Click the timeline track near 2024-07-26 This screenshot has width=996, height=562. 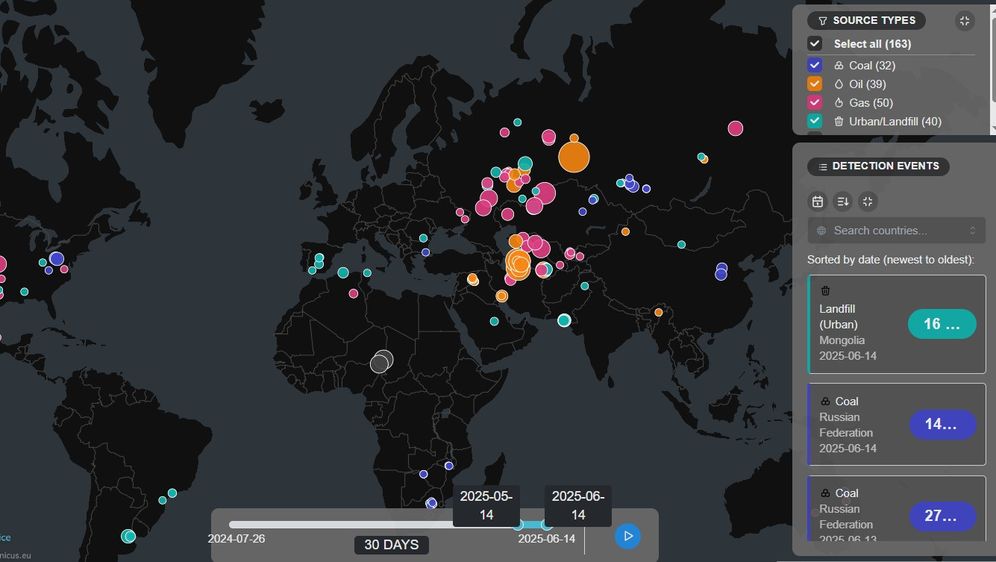[236, 525]
